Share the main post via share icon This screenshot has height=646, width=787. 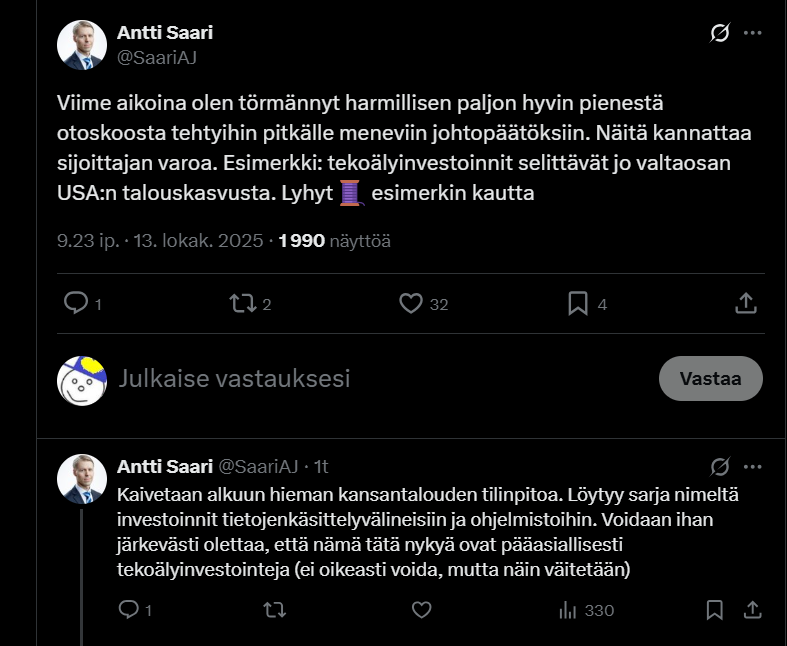pyautogui.click(x=745, y=303)
